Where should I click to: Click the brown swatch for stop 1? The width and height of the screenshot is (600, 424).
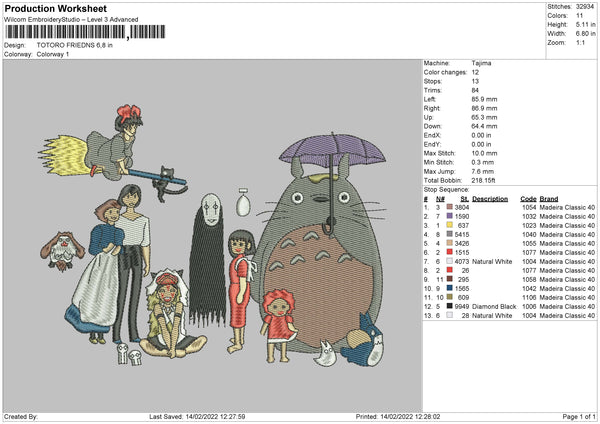(x=450, y=207)
